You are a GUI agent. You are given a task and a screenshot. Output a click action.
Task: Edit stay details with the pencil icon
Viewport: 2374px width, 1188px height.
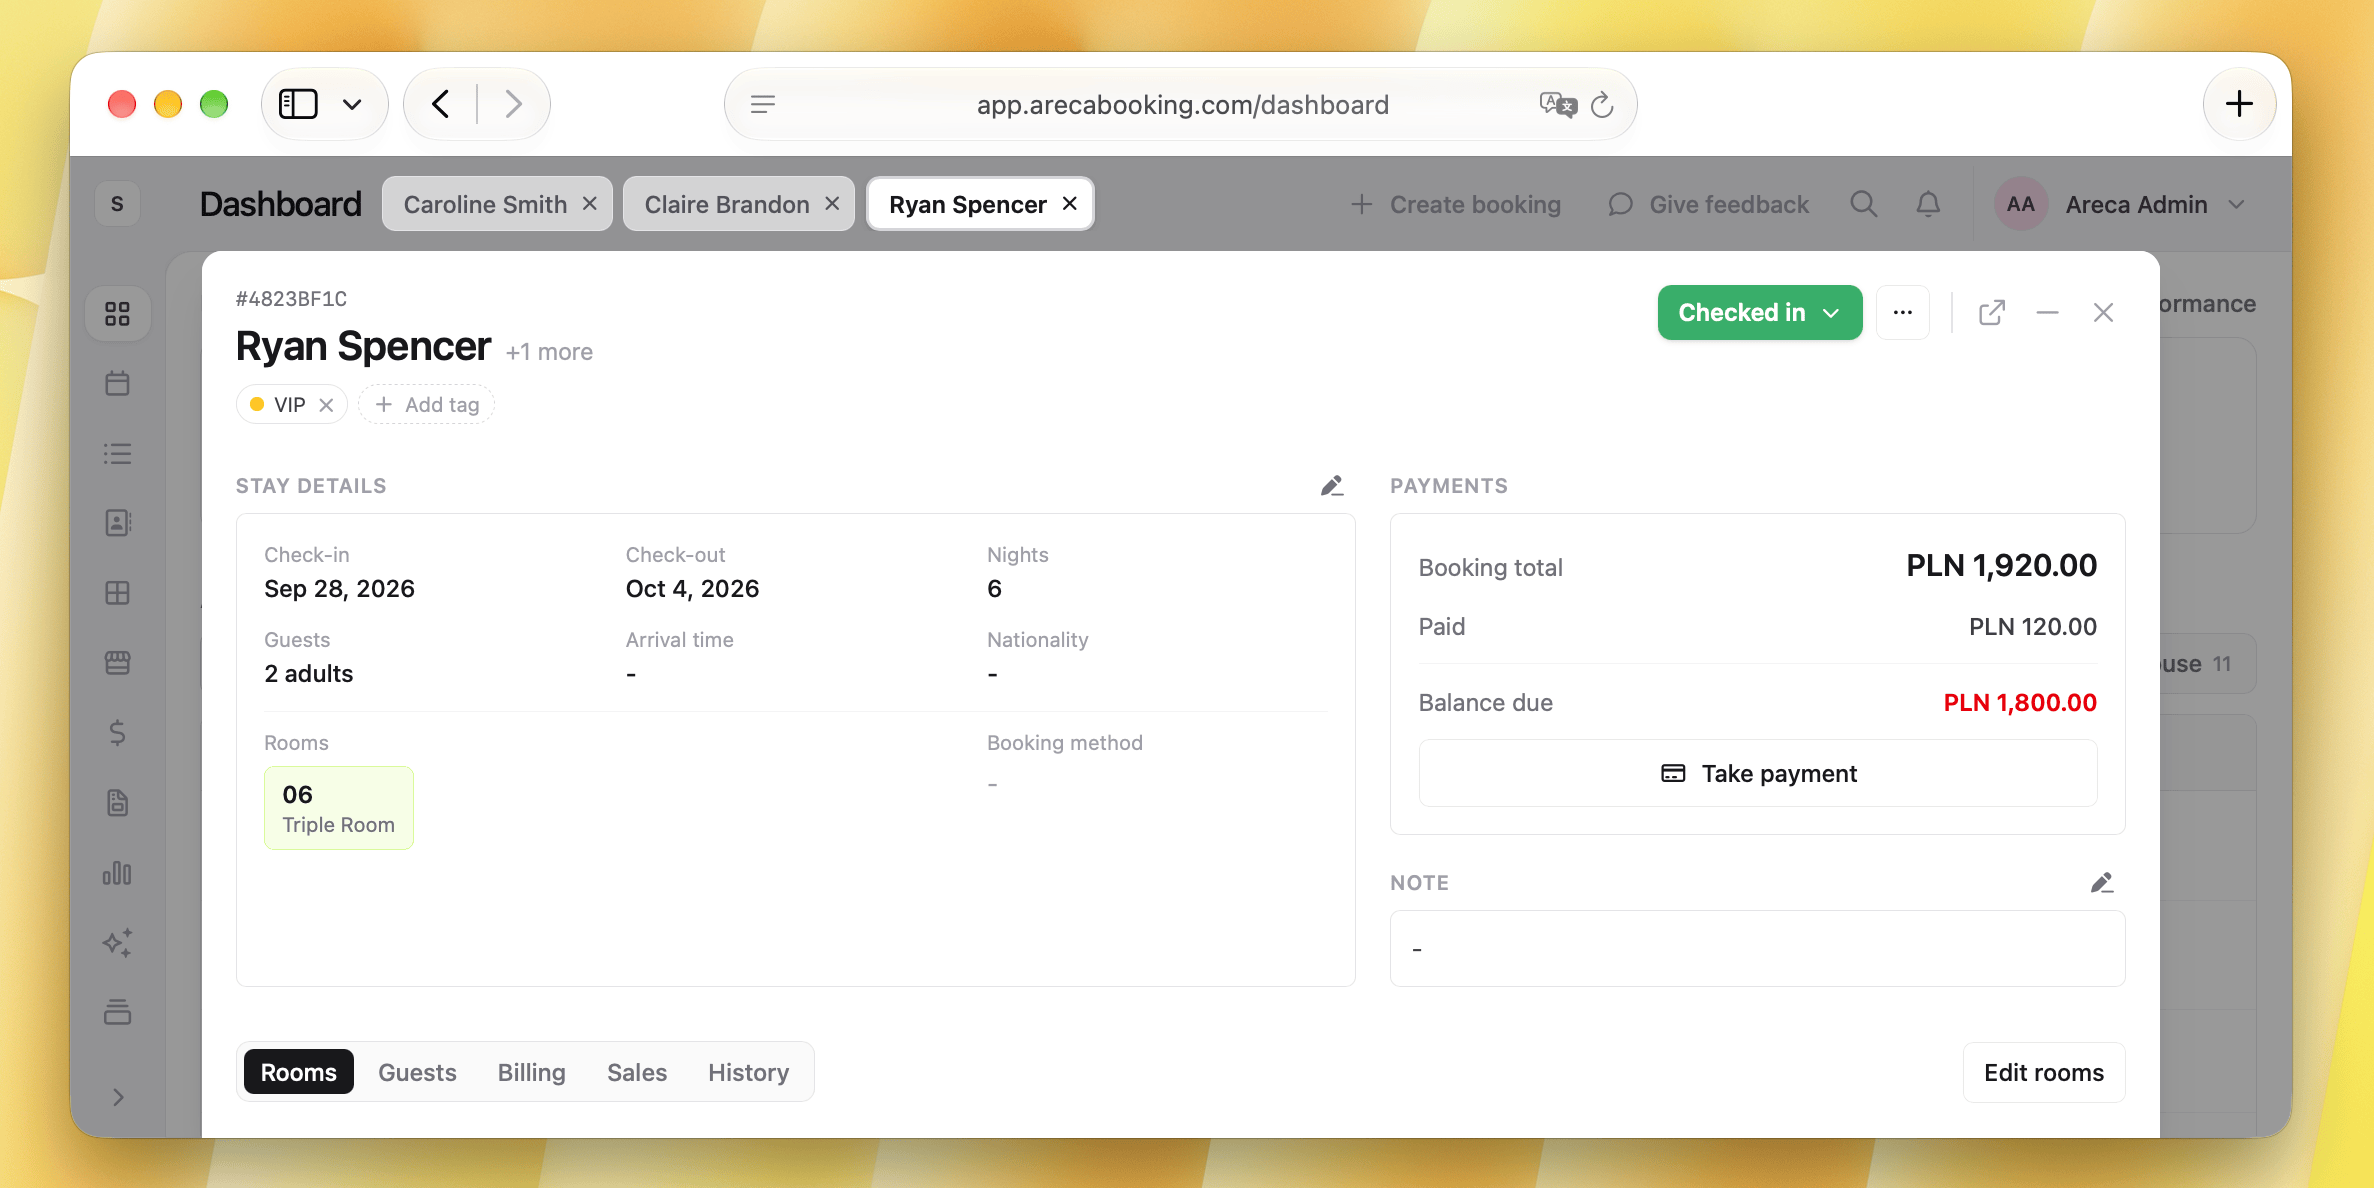click(1332, 486)
